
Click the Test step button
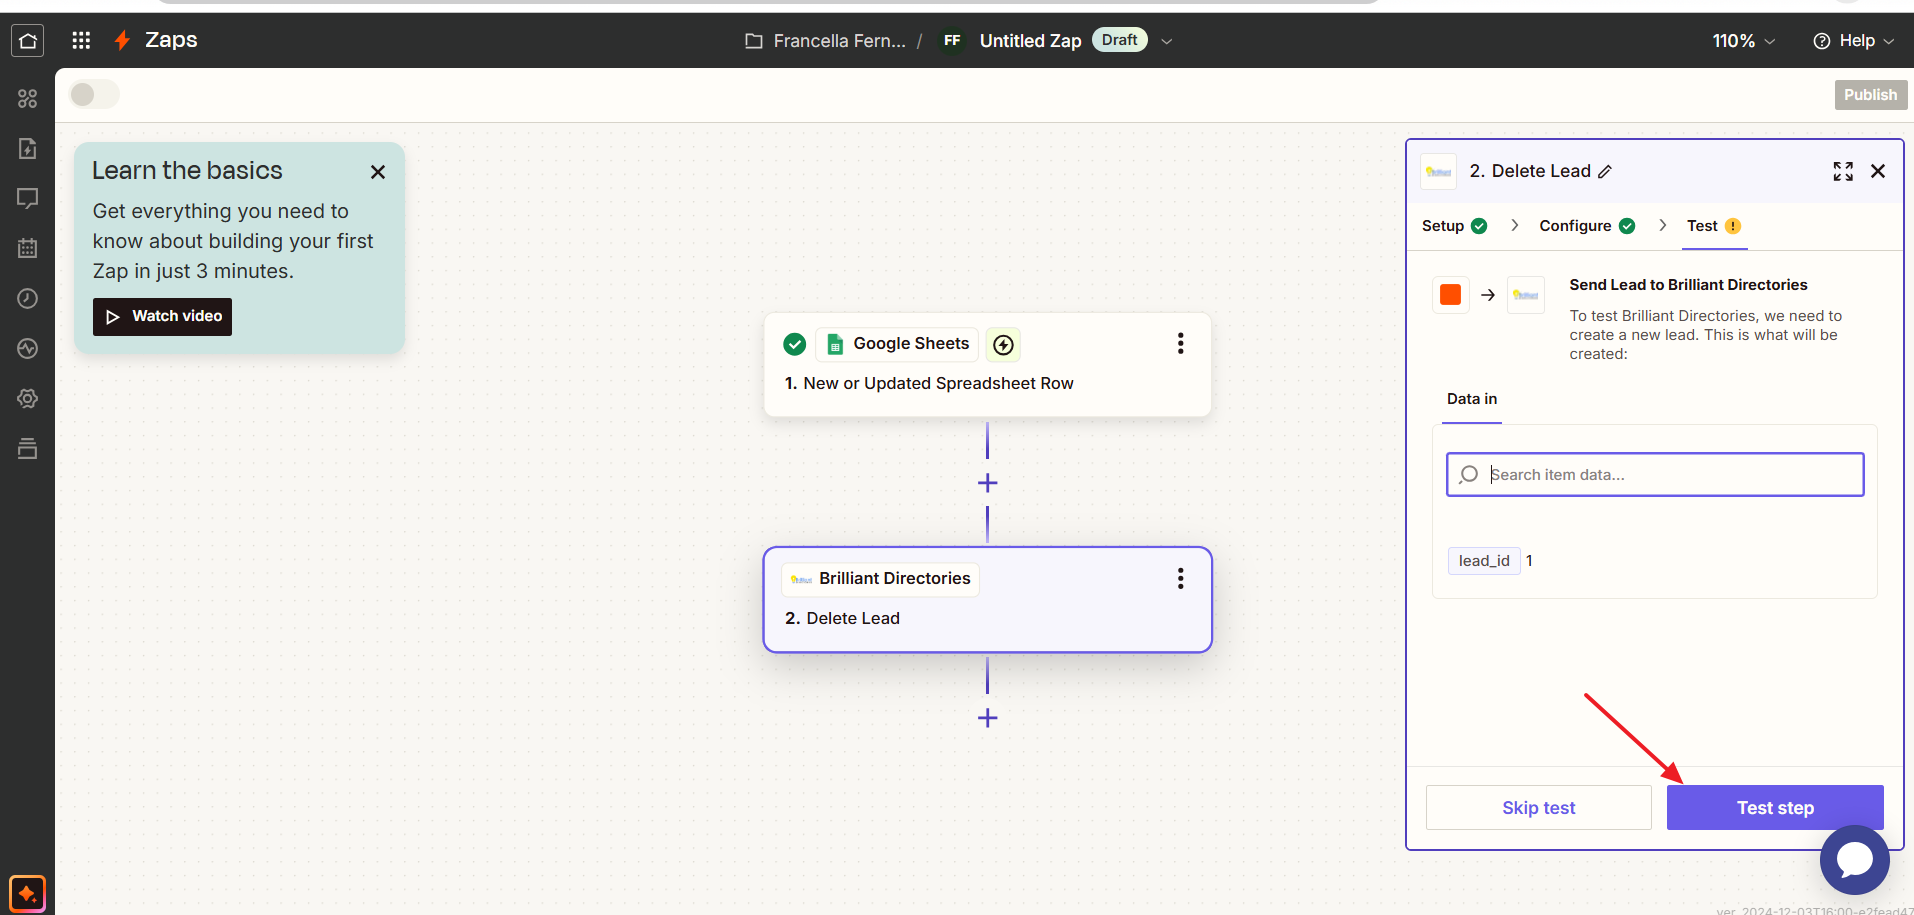coord(1775,808)
